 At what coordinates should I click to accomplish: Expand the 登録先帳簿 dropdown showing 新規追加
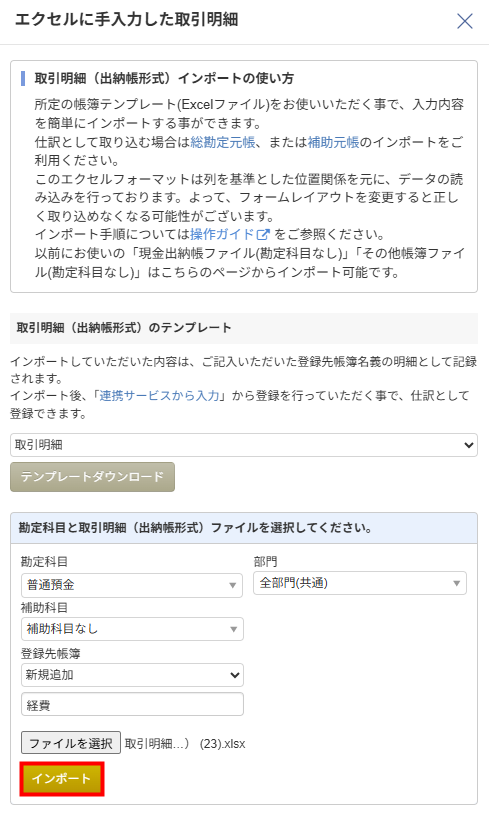pyautogui.click(x=132, y=675)
